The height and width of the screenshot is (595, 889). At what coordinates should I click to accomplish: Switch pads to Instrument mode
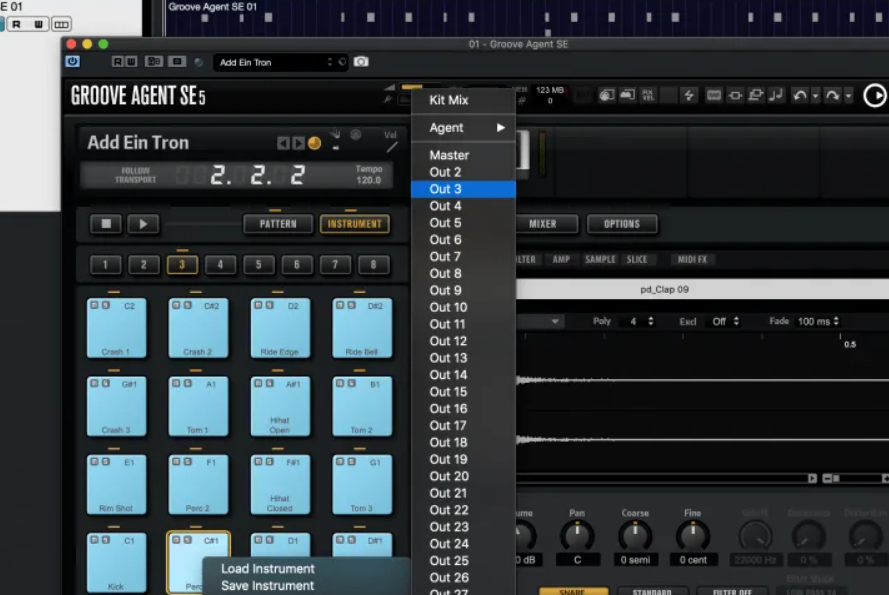click(x=355, y=223)
